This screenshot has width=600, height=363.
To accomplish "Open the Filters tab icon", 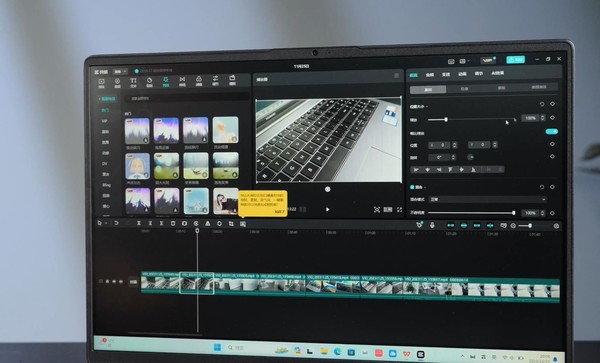I will 199,81.
